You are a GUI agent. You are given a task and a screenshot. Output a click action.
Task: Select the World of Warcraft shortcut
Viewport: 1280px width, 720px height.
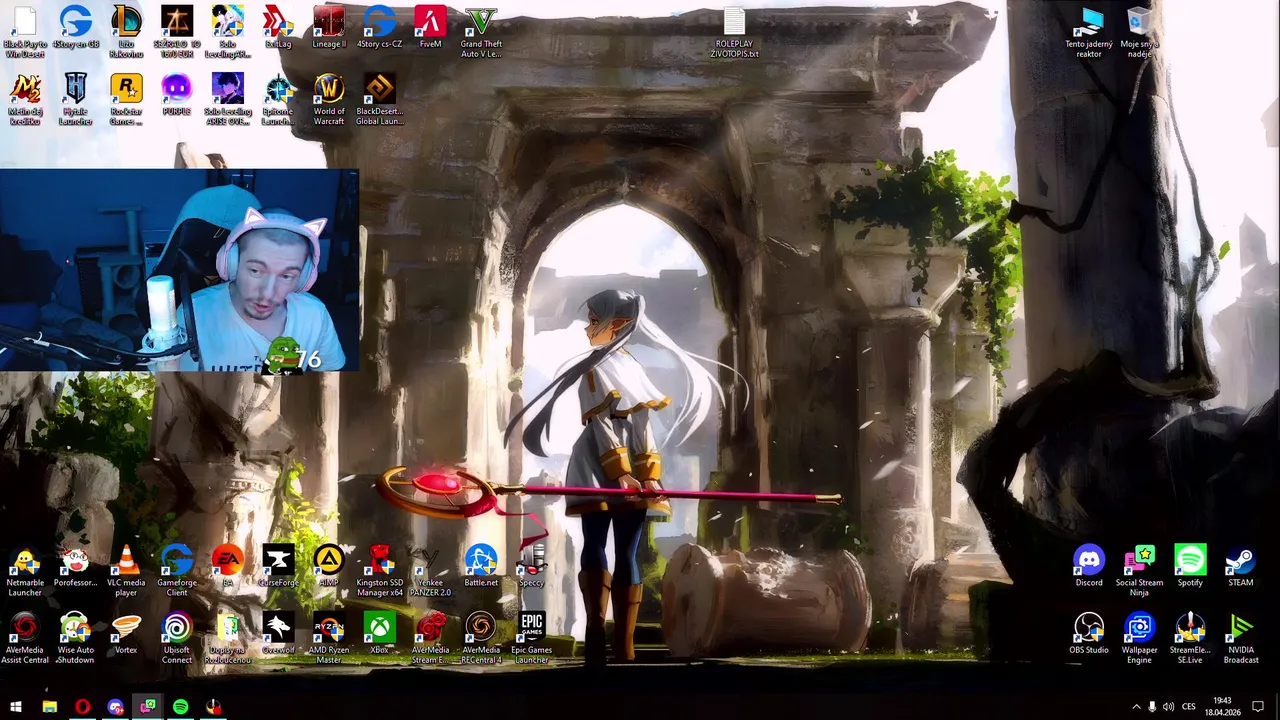329,99
